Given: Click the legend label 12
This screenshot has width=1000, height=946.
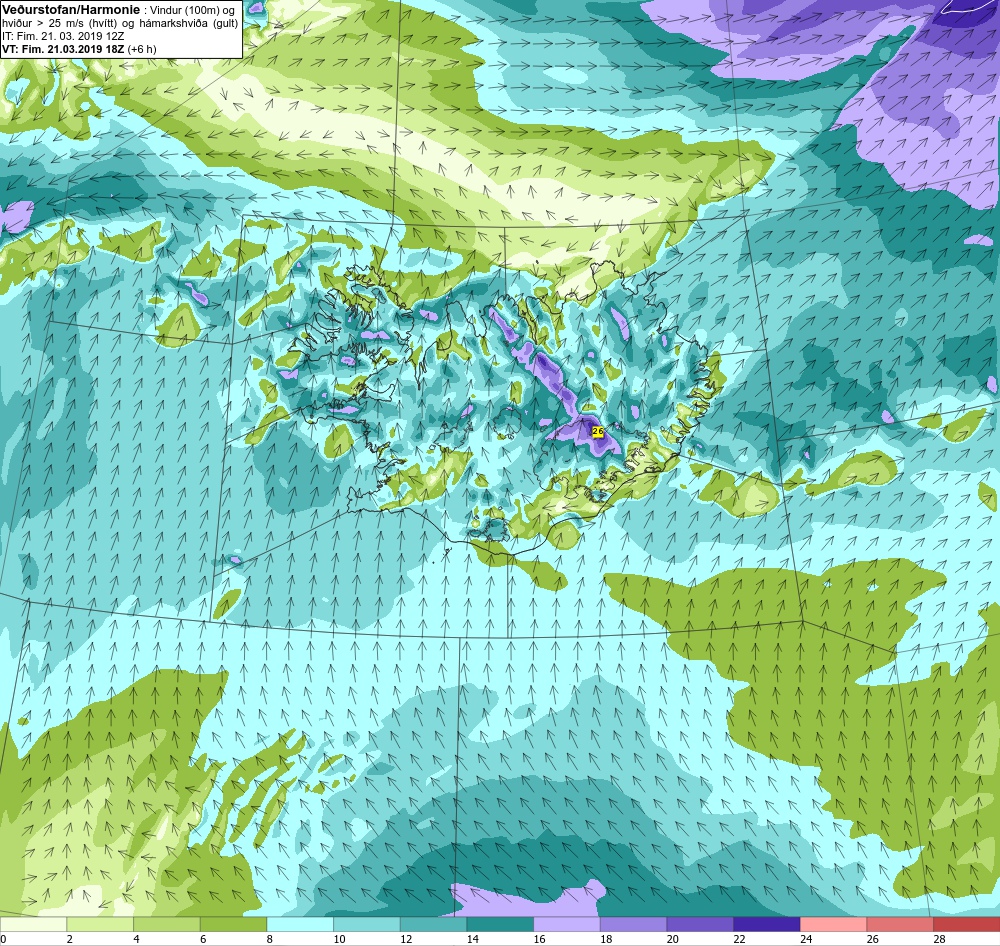Looking at the screenshot, I should click(x=406, y=939).
